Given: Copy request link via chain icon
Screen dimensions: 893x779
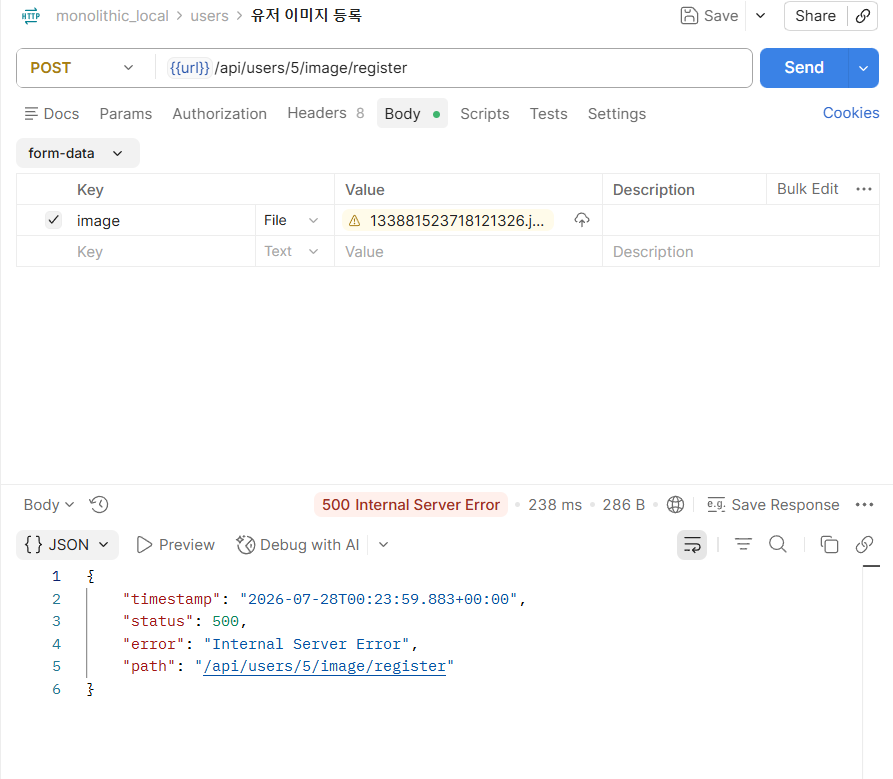Looking at the screenshot, I should [863, 16].
